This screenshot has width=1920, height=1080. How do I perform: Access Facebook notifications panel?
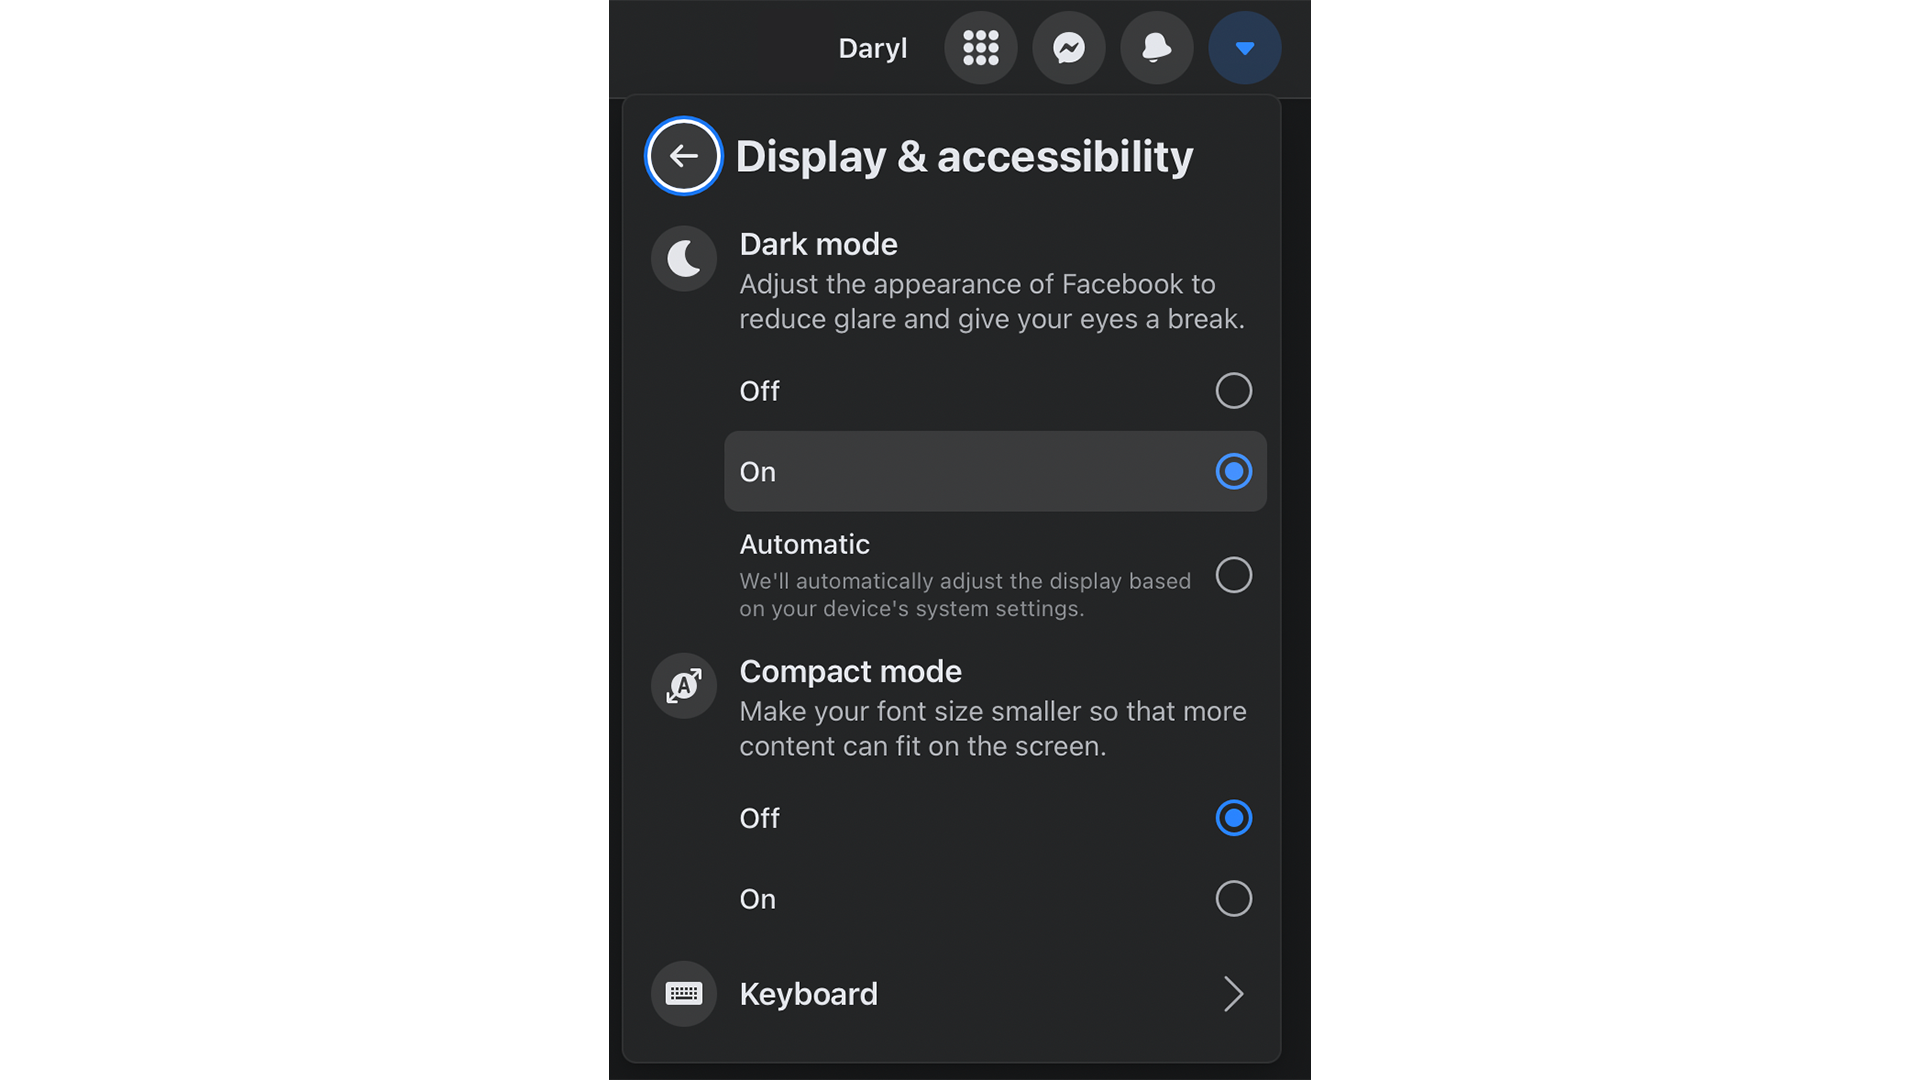coord(1155,47)
